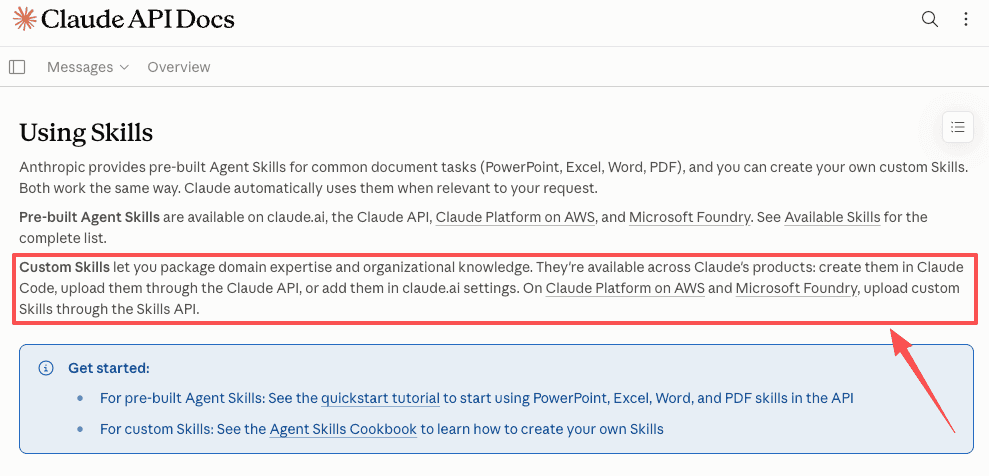Click the info icon beside Get started

pyautogui.click(x=46, y=368)
